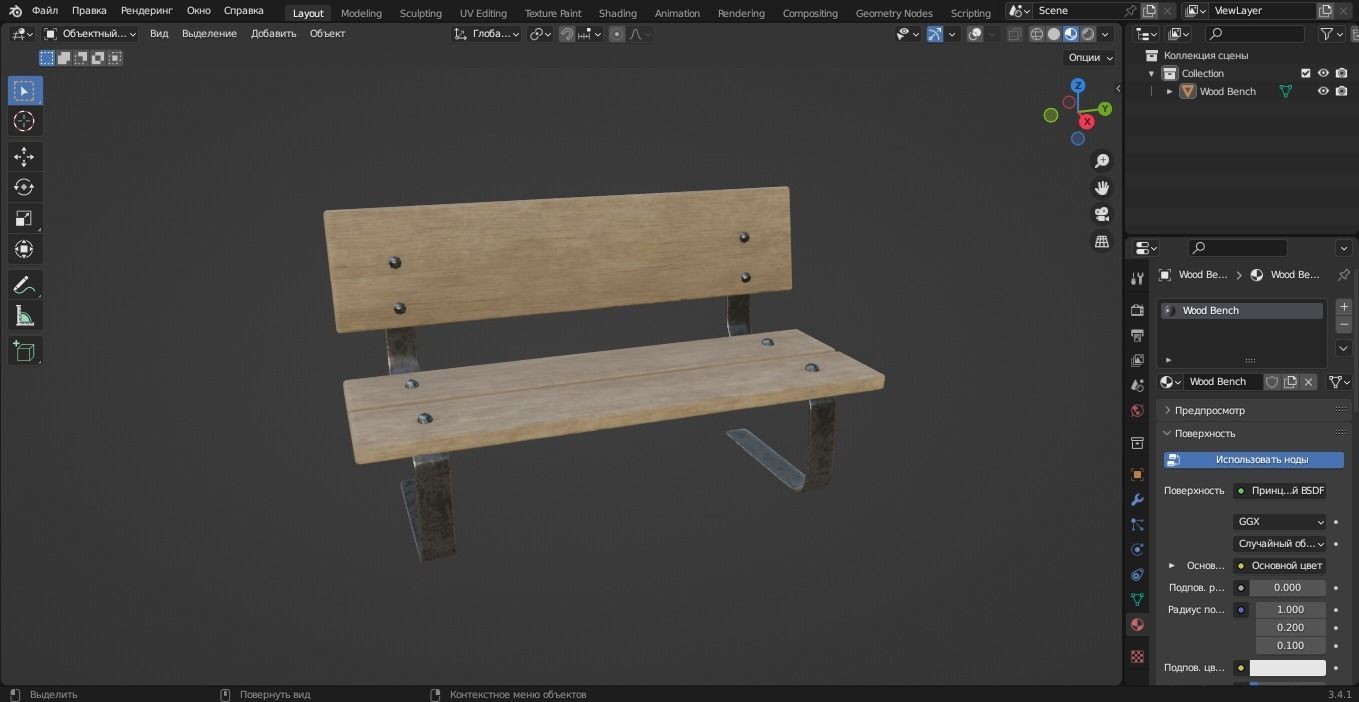Click the Blender logo icon

point(15,11)
